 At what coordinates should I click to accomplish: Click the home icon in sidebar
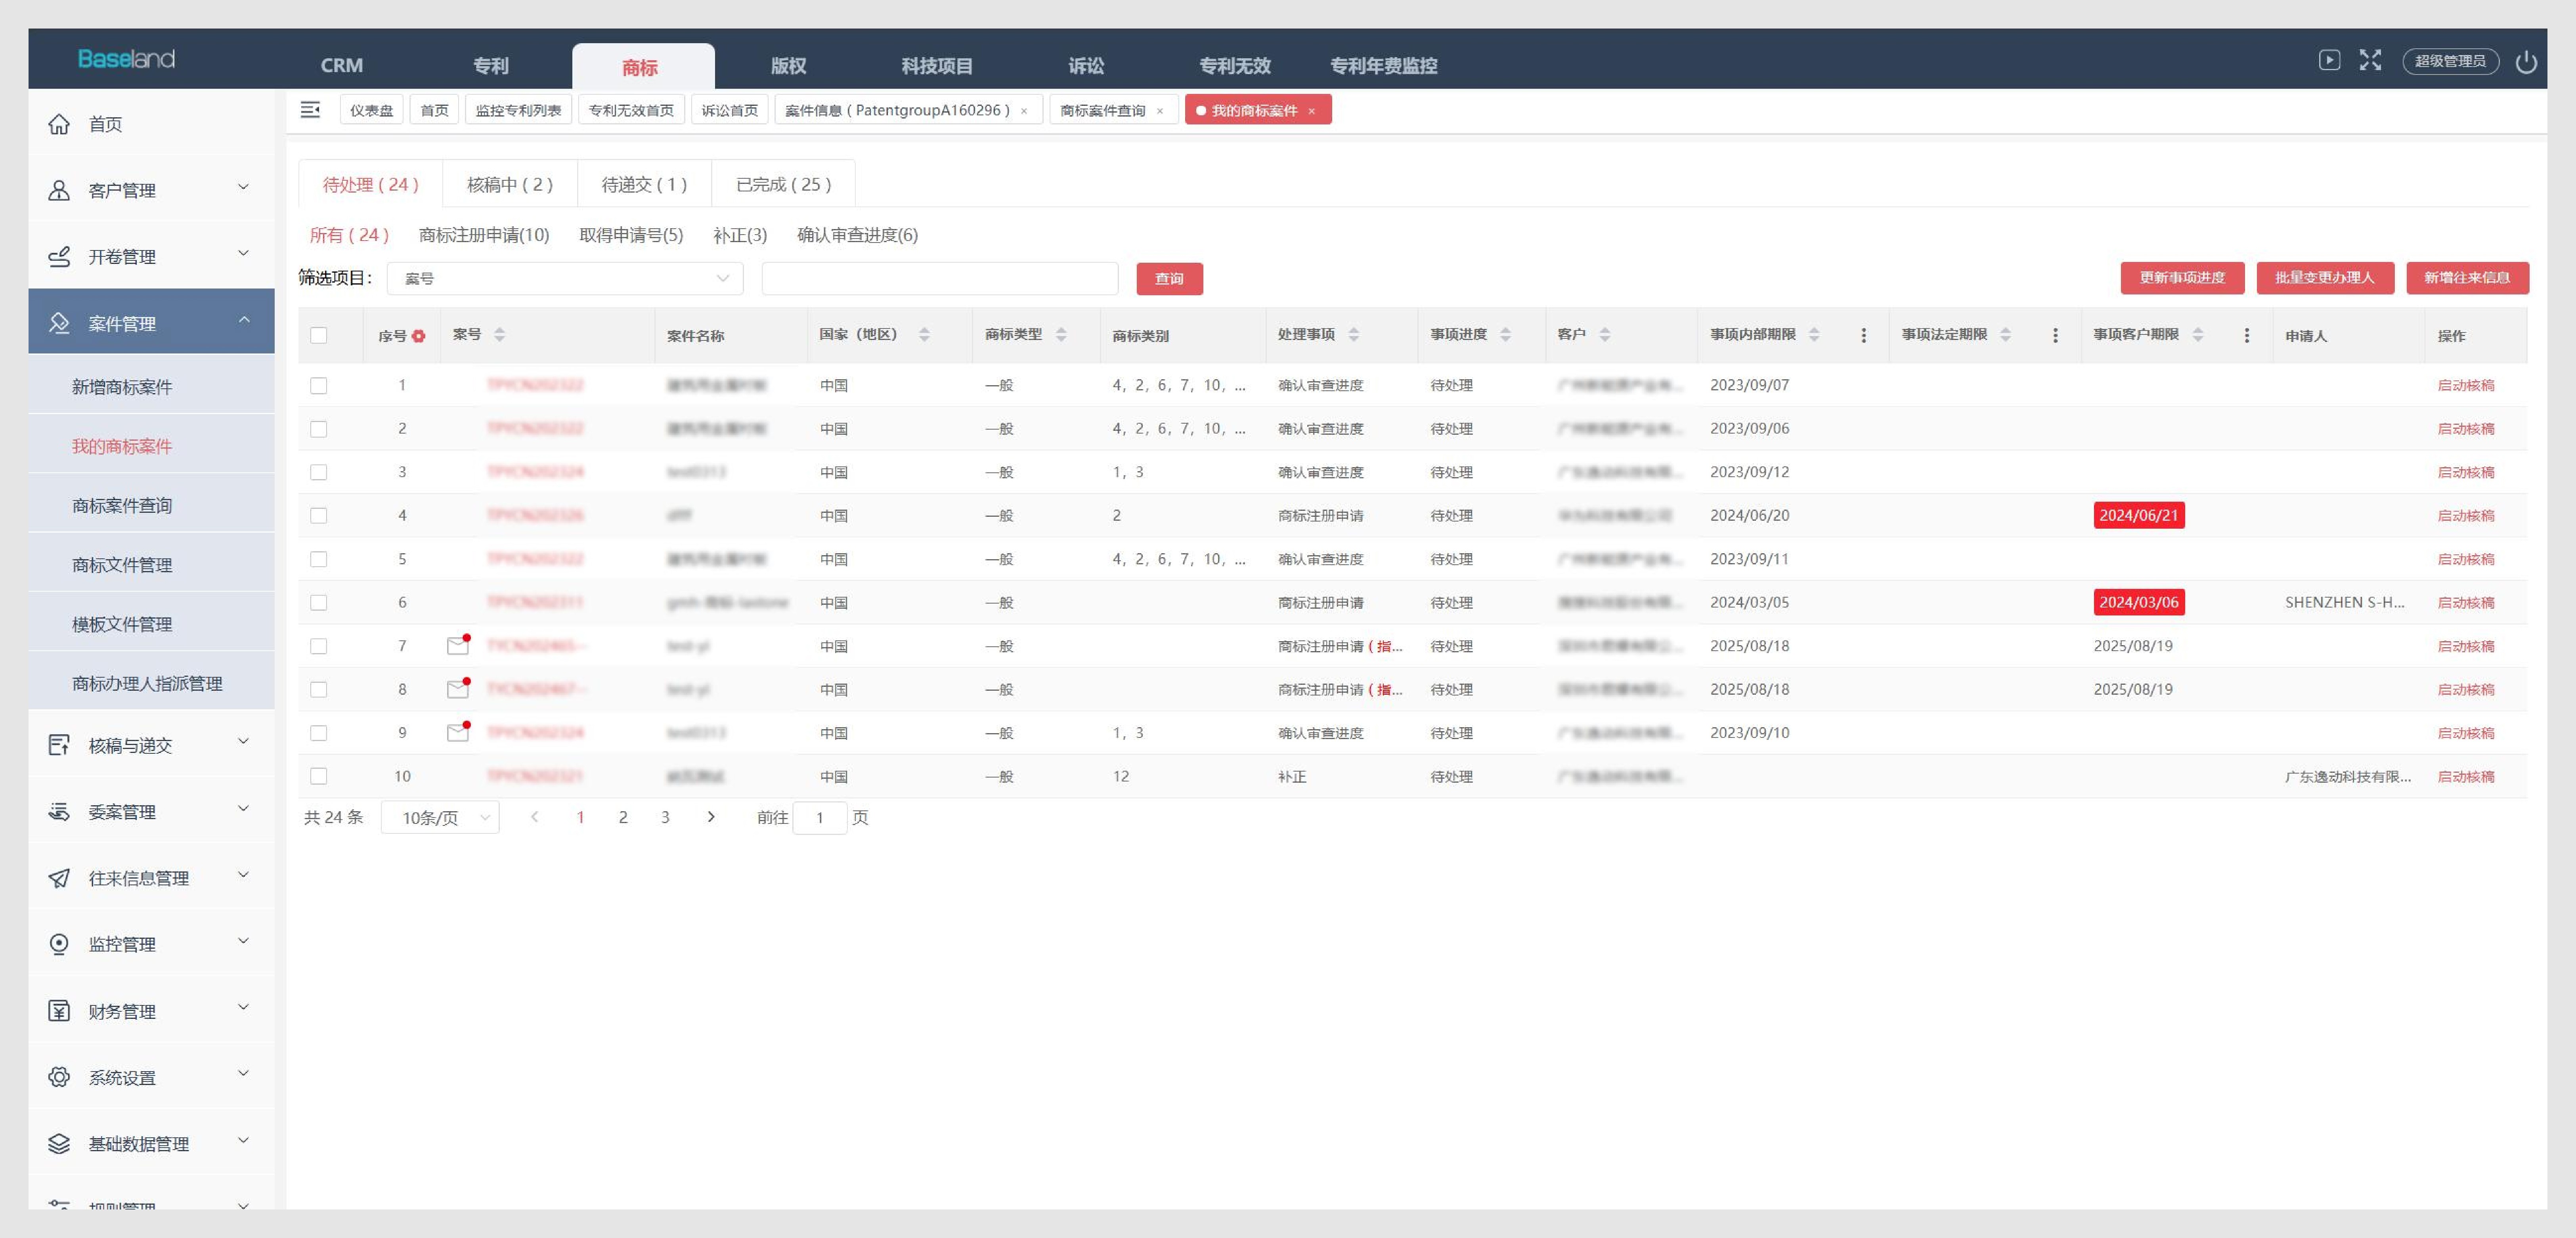(x=59, y=124)
